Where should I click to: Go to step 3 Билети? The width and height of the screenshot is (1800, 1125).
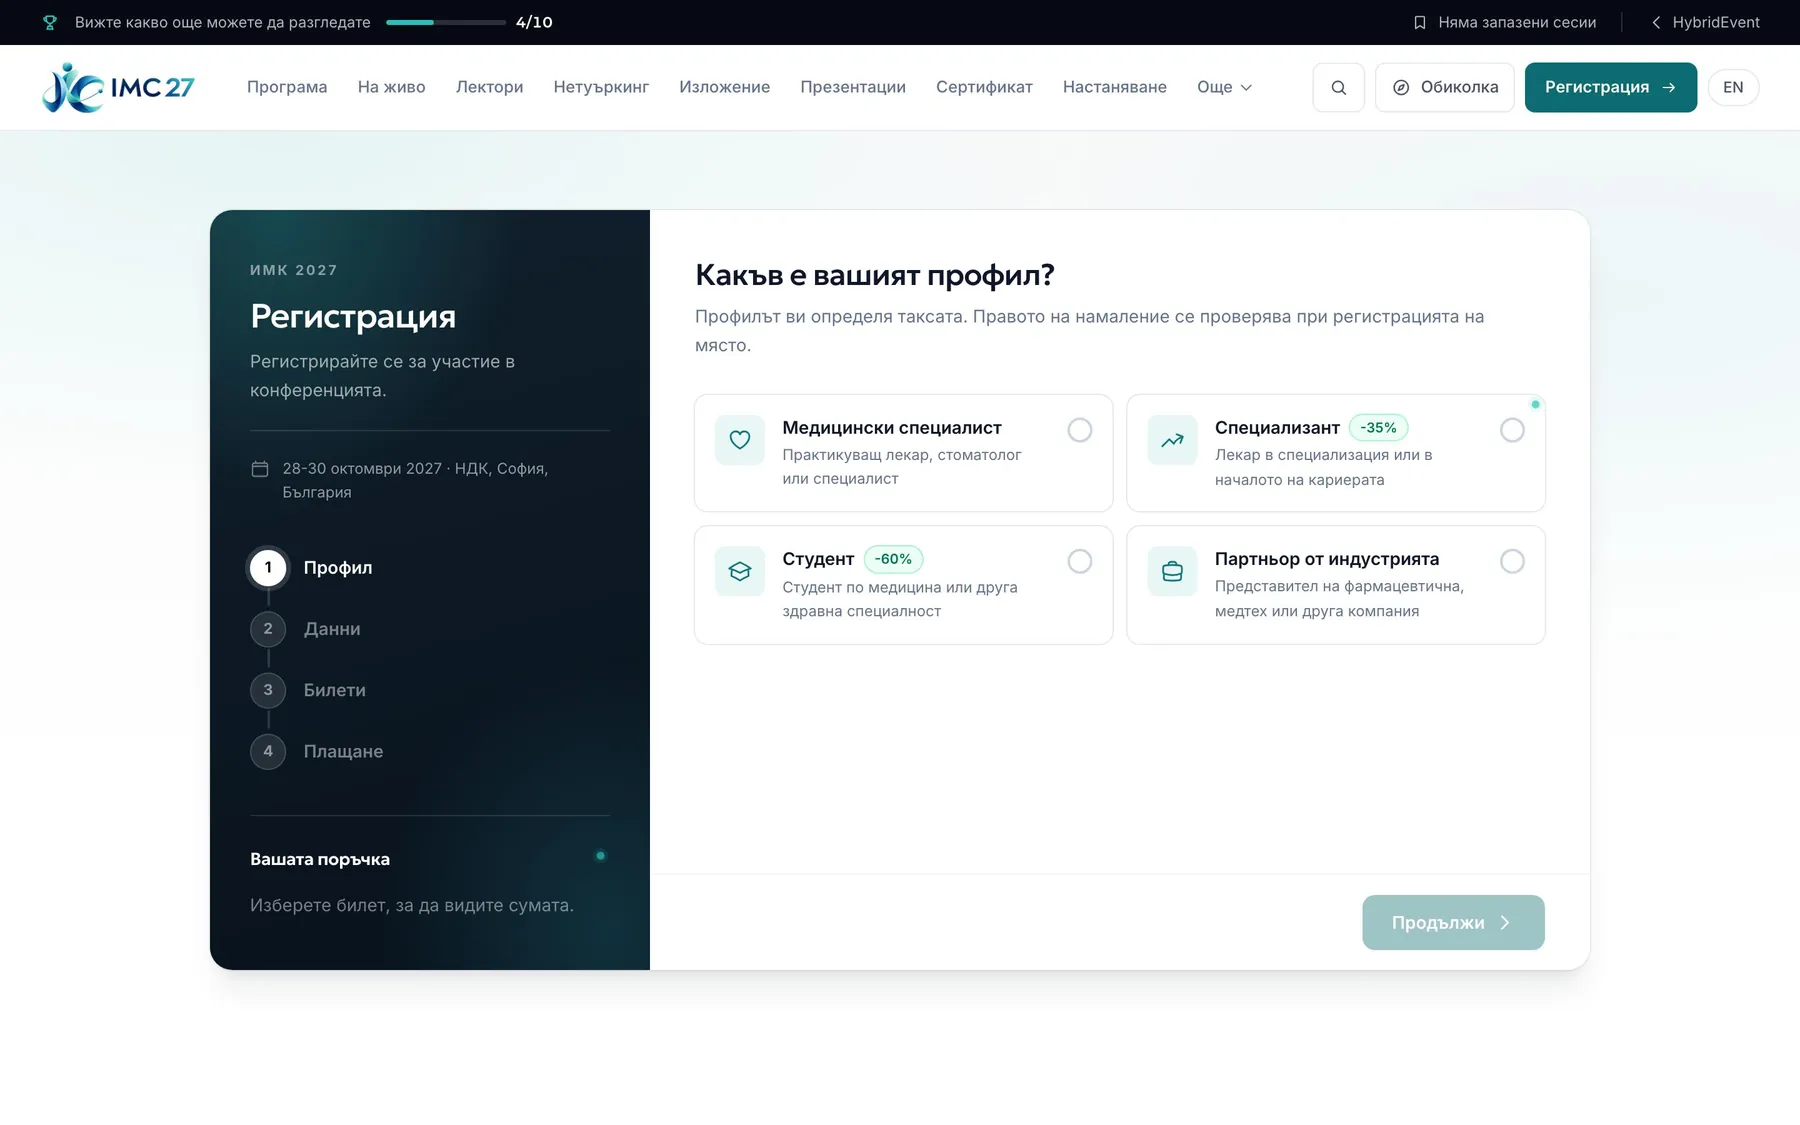click(x=308, y=690)
